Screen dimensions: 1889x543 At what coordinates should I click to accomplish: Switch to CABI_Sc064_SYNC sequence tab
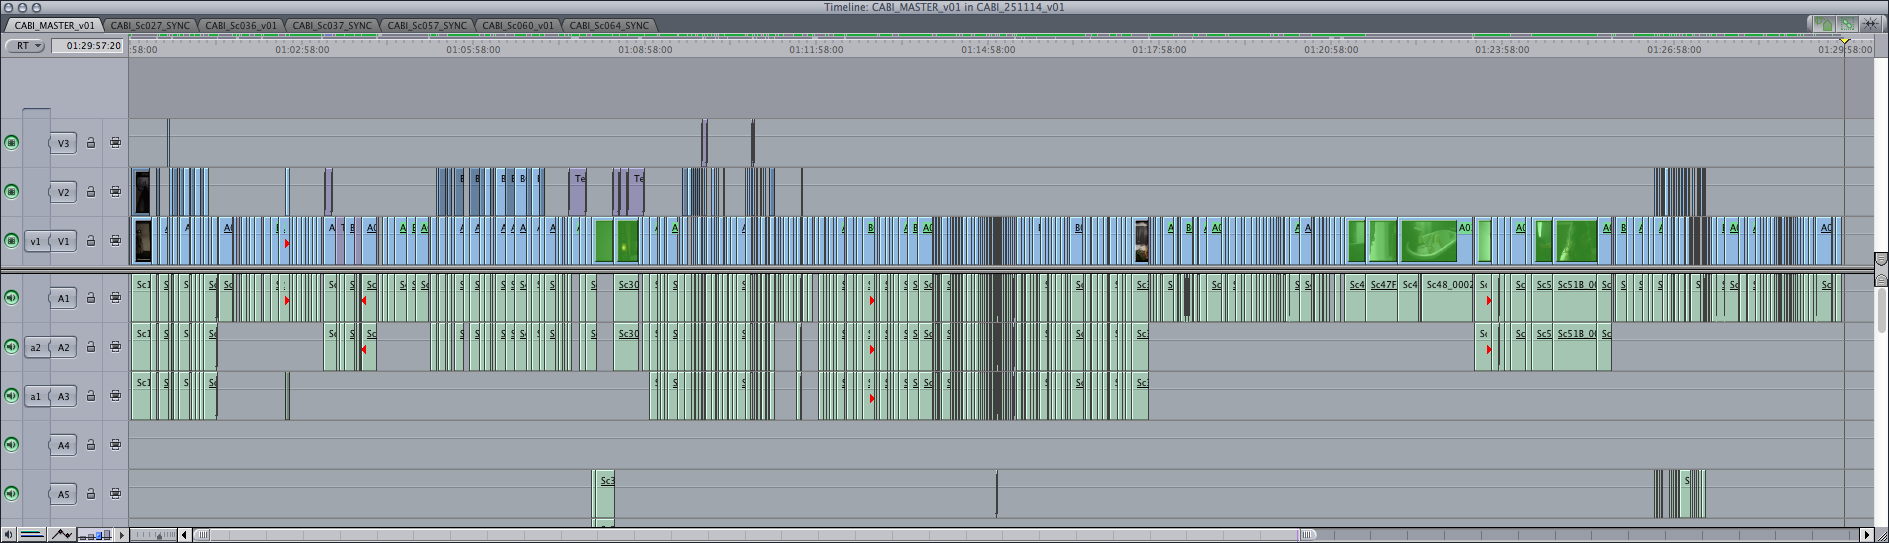(x=609, y=25)
